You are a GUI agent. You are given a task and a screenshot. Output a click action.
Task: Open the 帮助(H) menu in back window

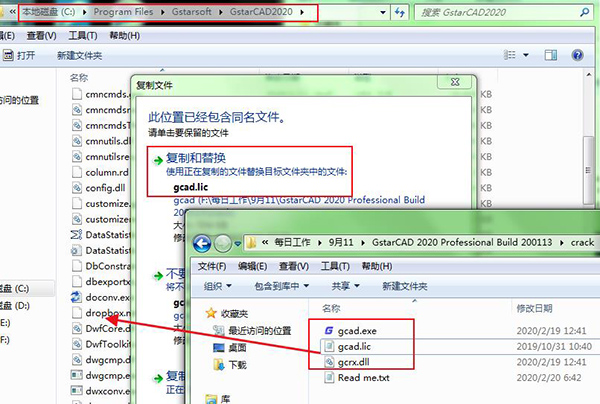click(124, 36)
